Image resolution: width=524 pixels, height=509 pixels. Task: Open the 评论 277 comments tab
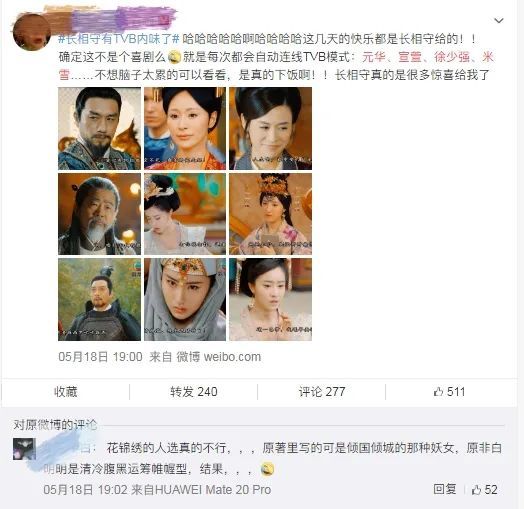pos(322,391)
